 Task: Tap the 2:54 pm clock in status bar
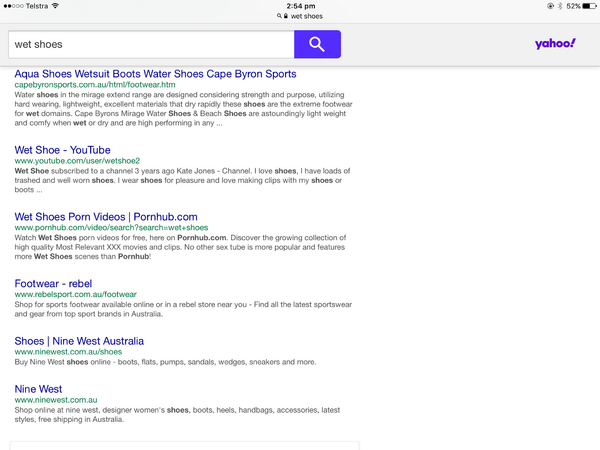[300, 6]
